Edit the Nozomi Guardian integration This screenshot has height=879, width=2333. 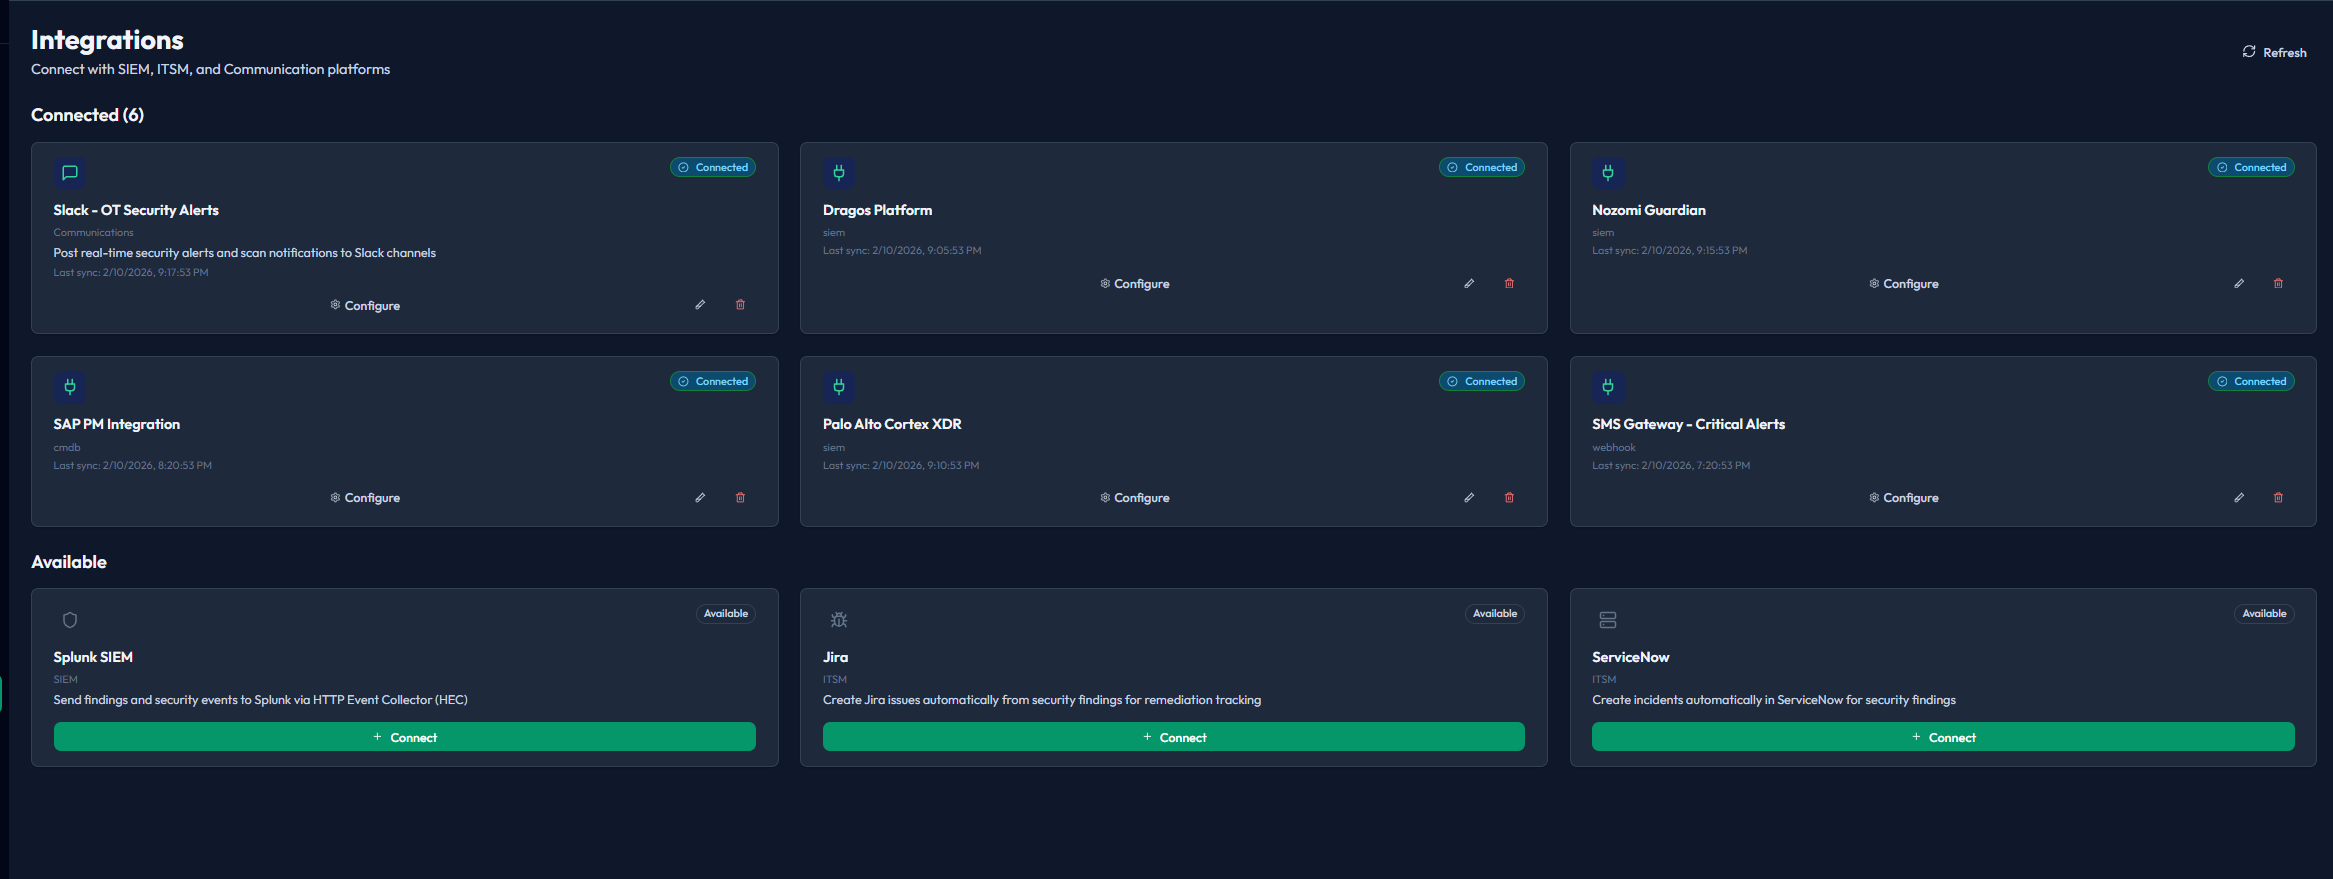pos(2239,284)
